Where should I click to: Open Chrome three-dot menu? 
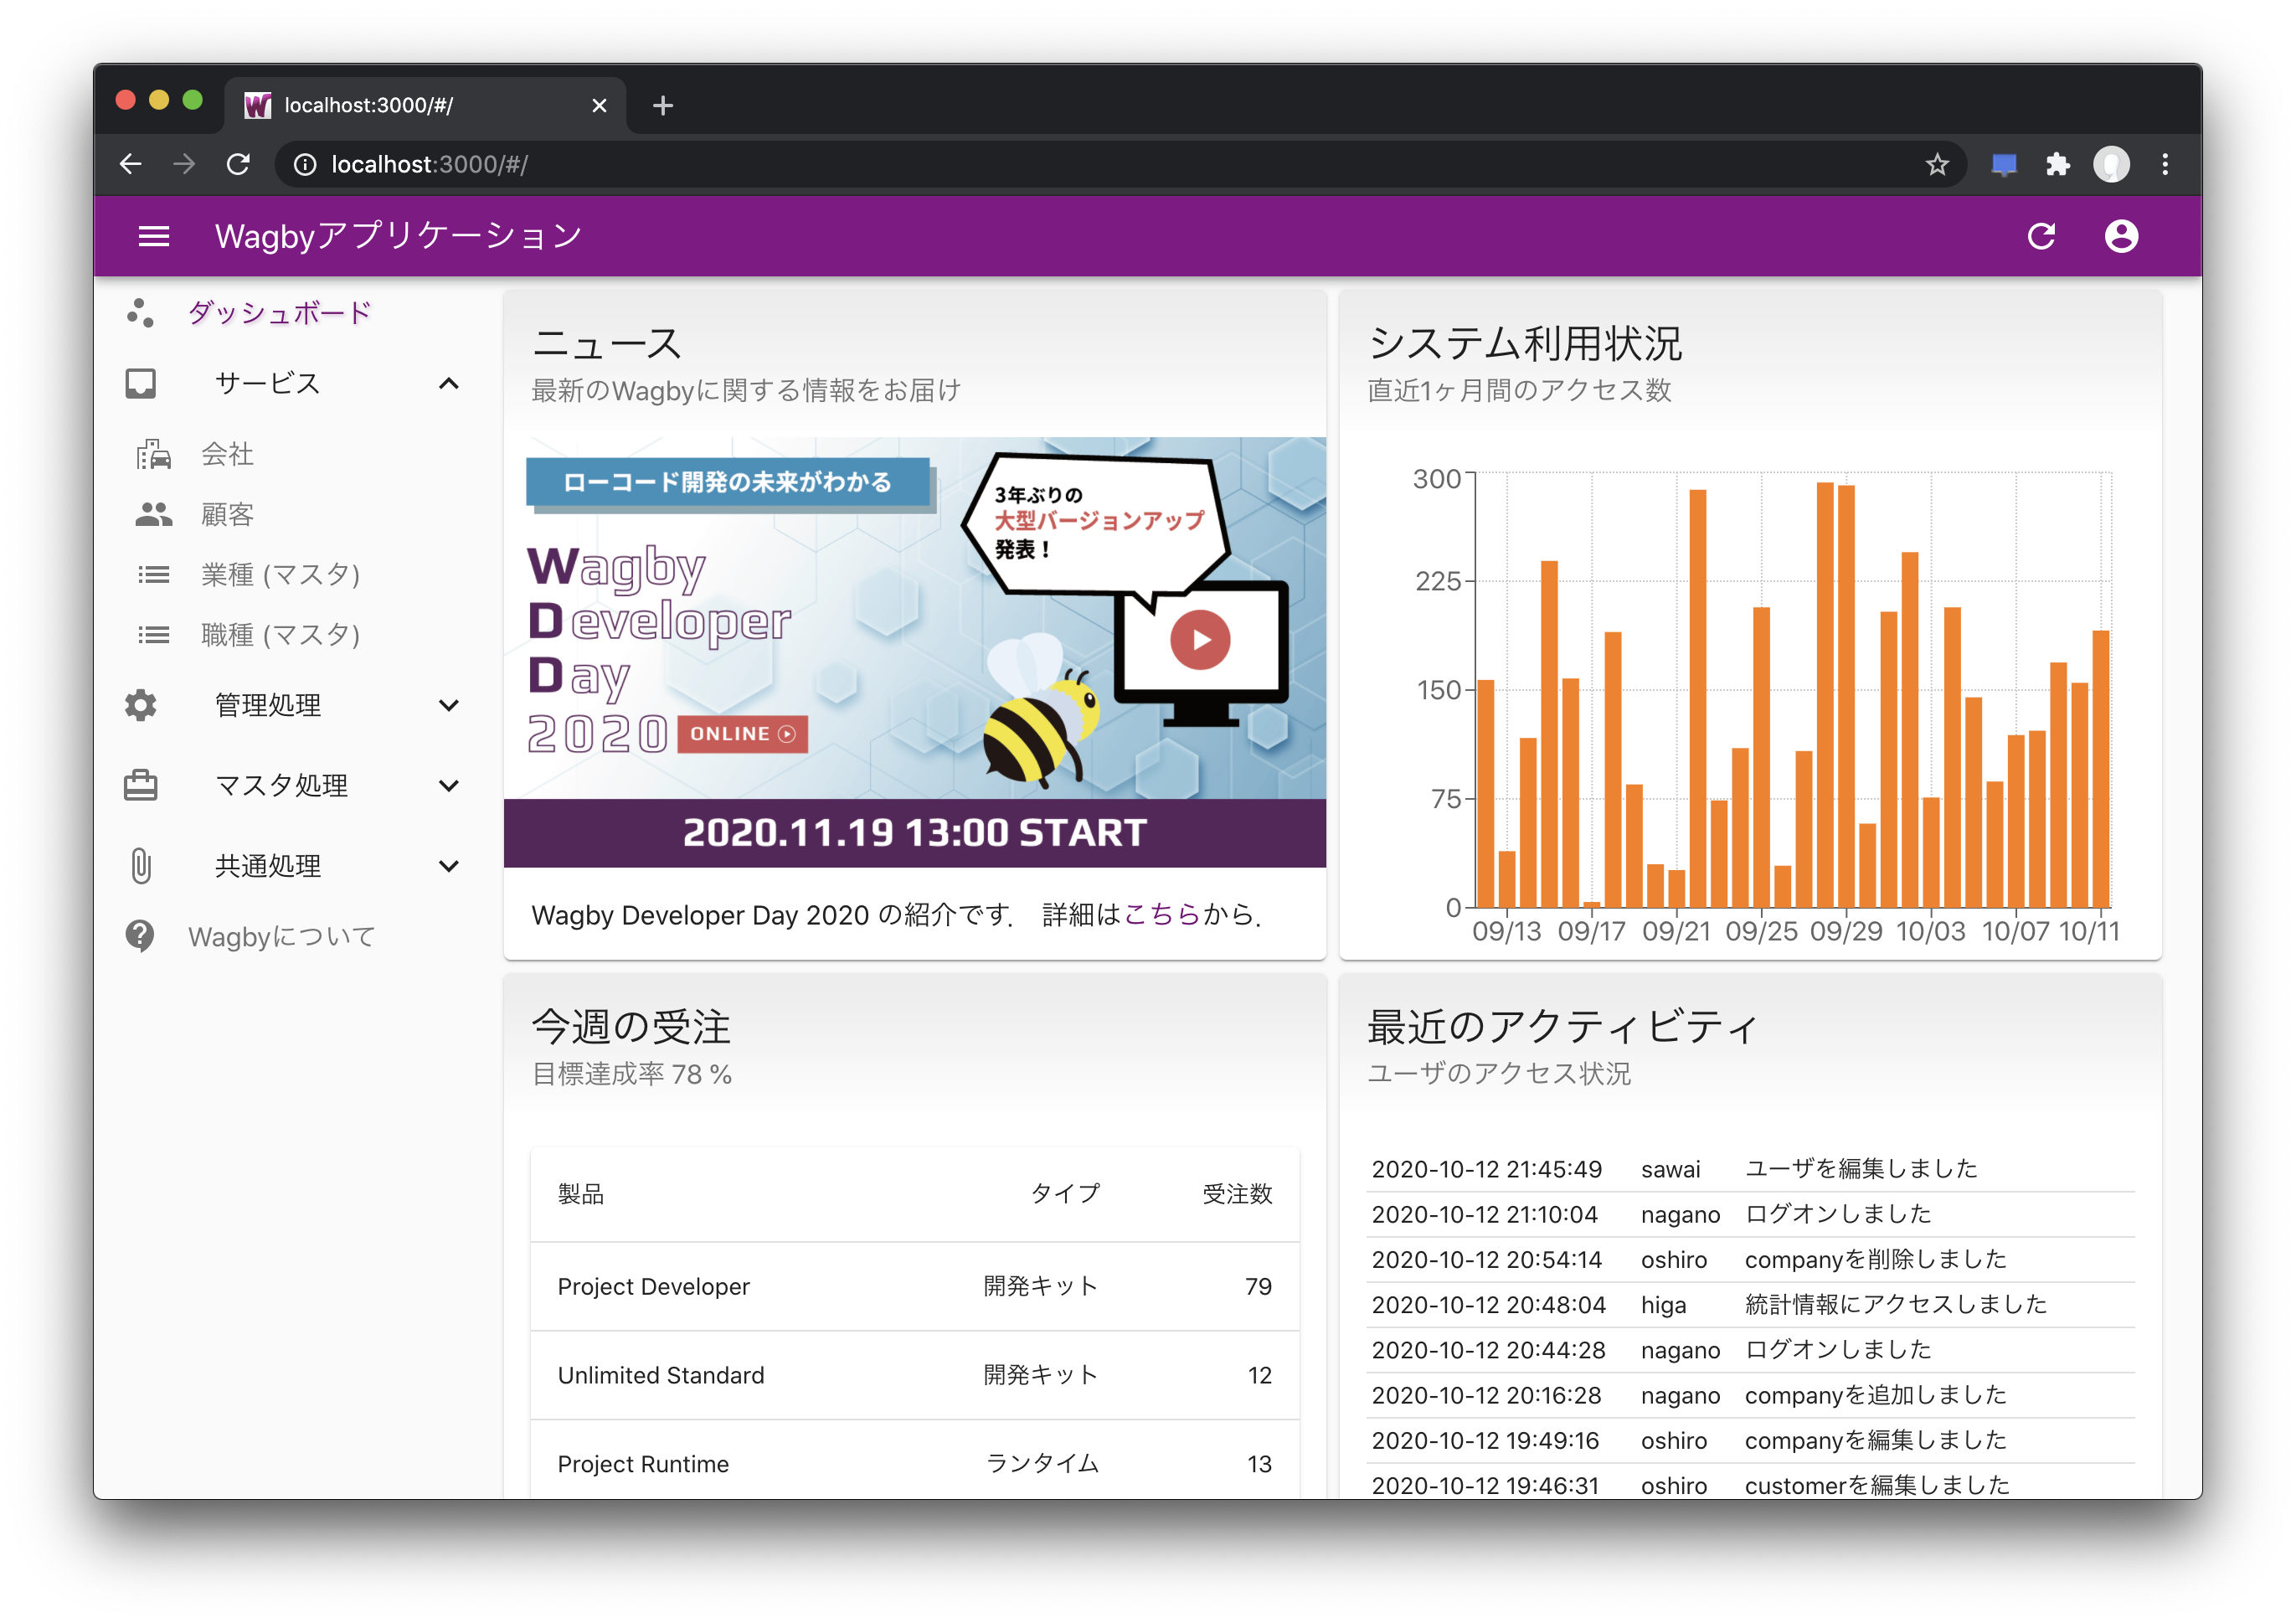coord(2165,164)
